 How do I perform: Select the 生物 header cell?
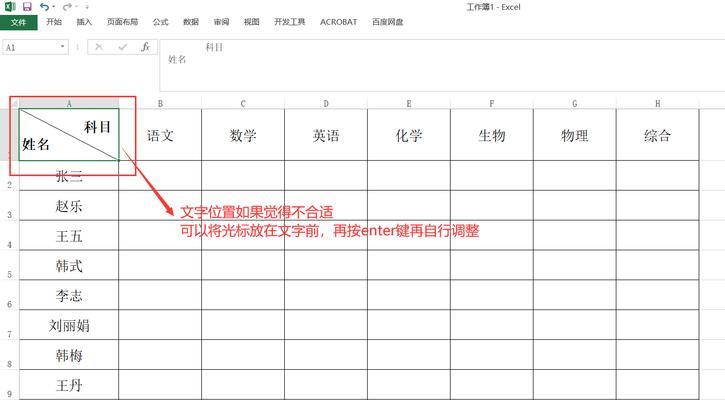pos(492,135)
